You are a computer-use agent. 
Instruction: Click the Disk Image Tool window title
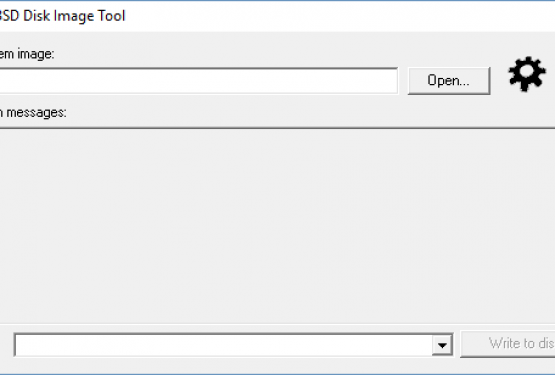[x=62, y=16]
